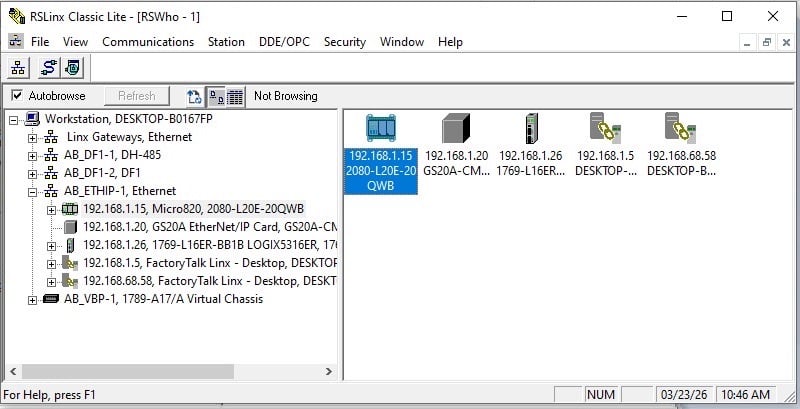This screenshot has width=800, height=409.
Task: Click the 10:46 AM time in status bar
Action: coord(745,395)
